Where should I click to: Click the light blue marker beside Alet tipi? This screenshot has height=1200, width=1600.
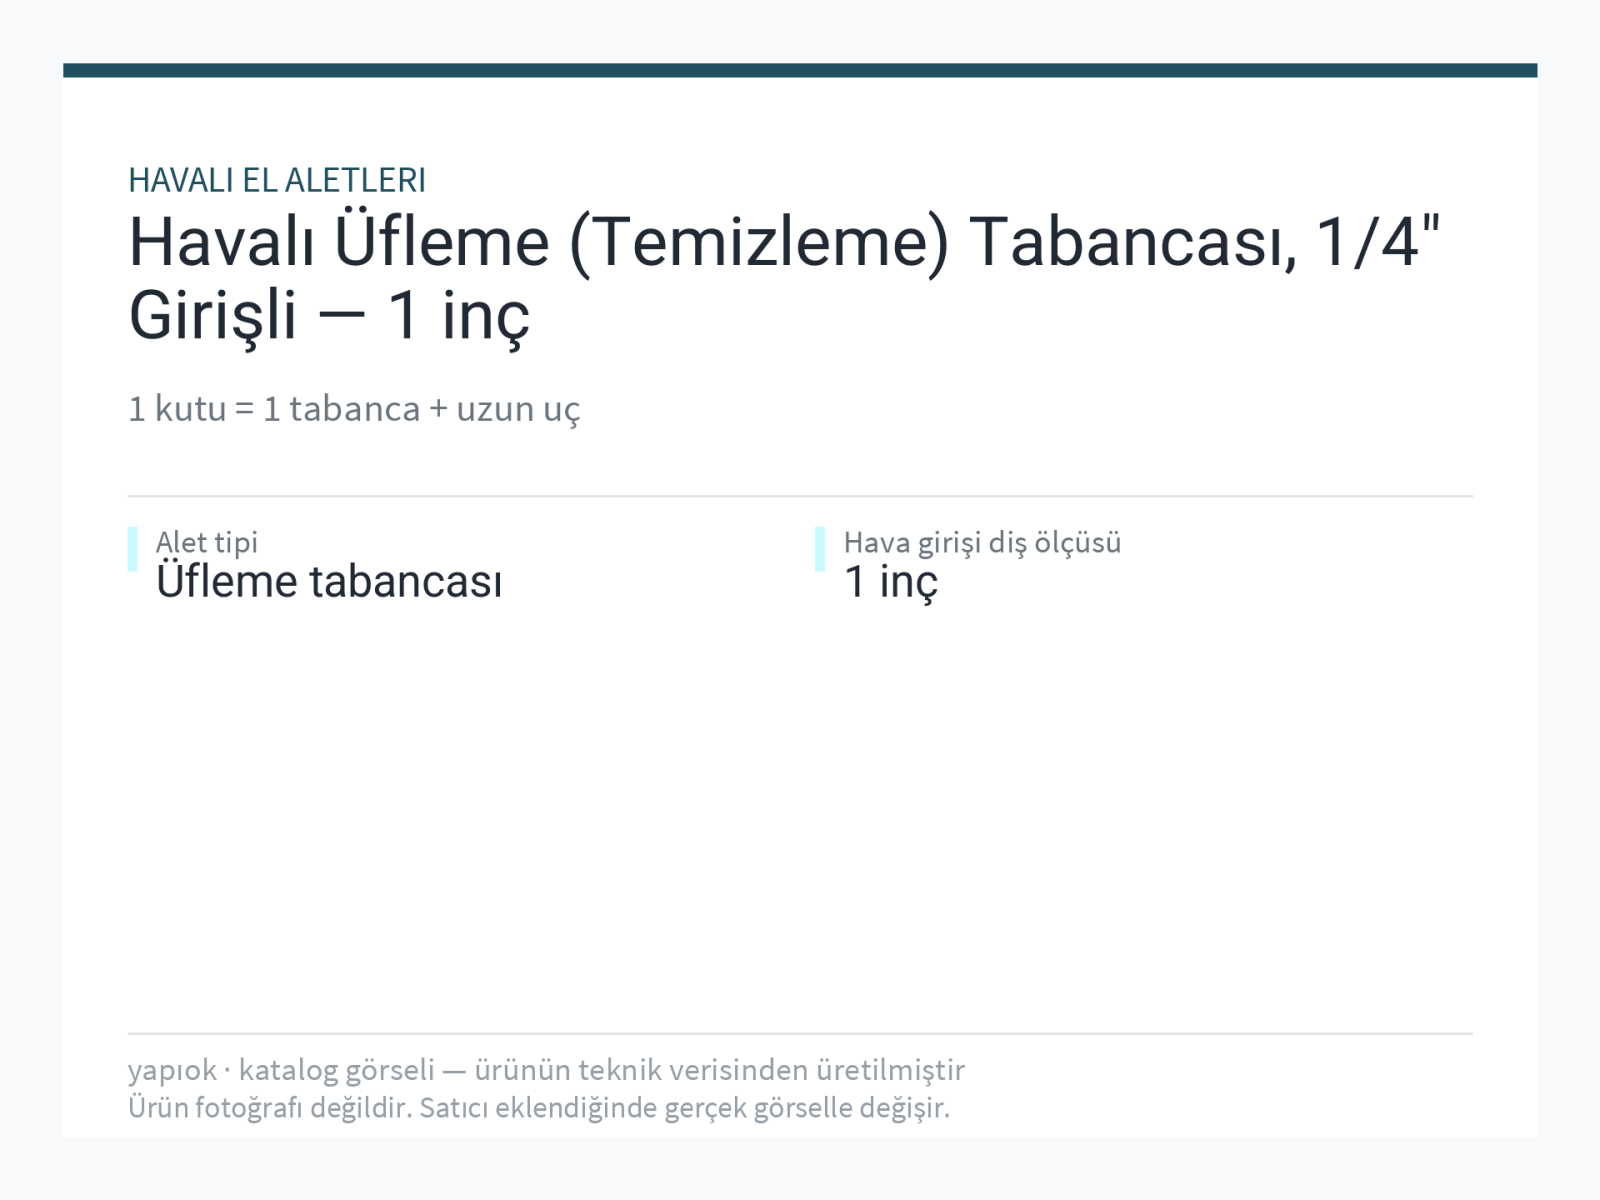(x=132, y=549)
